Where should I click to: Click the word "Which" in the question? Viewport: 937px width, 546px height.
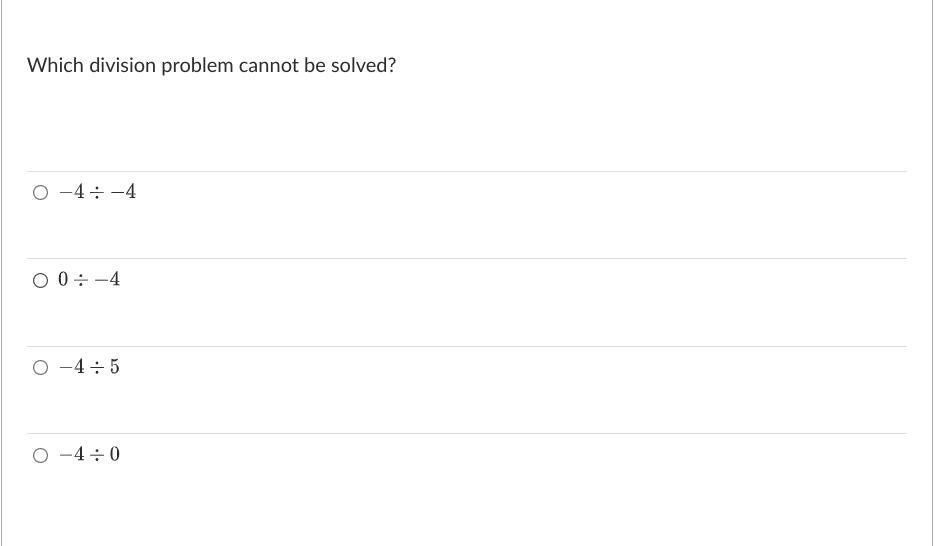(56, 65)
